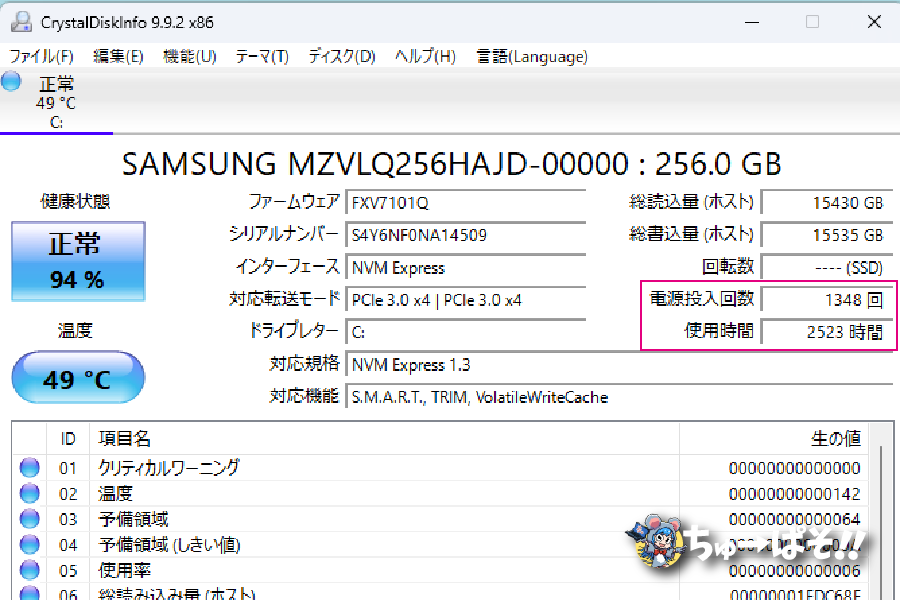
Task: Select the 温度 row in SMART list
Action: pos(440,493)
